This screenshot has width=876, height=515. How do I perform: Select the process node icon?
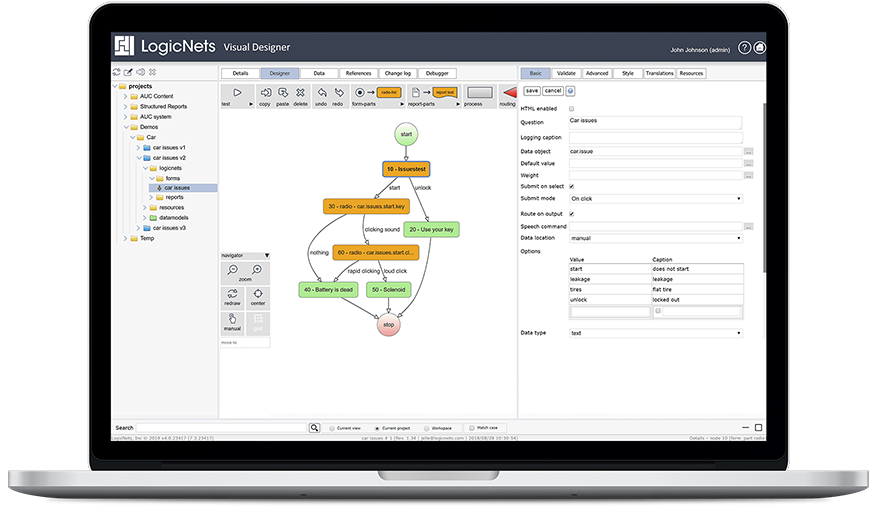(479, 92)
